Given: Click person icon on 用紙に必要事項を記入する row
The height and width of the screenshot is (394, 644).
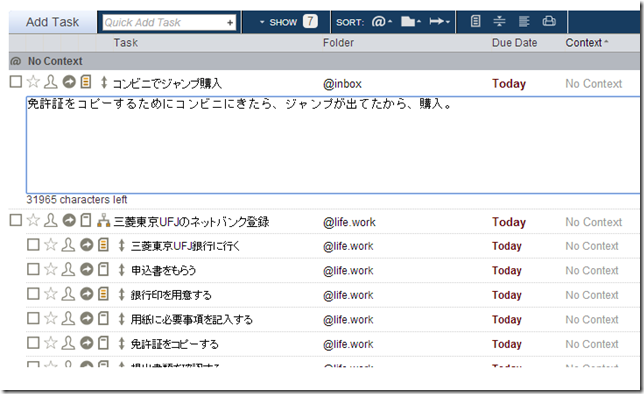Looking at the screenshot, I should pyautogui.click(x=68, y=318).
